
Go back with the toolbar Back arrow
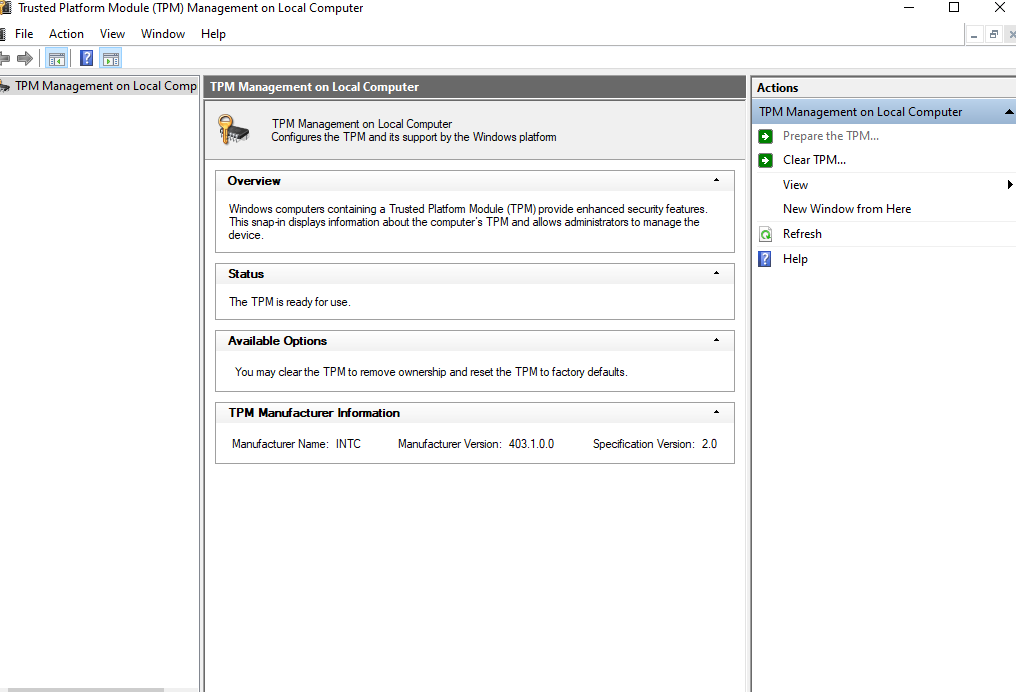click(4, 59)
